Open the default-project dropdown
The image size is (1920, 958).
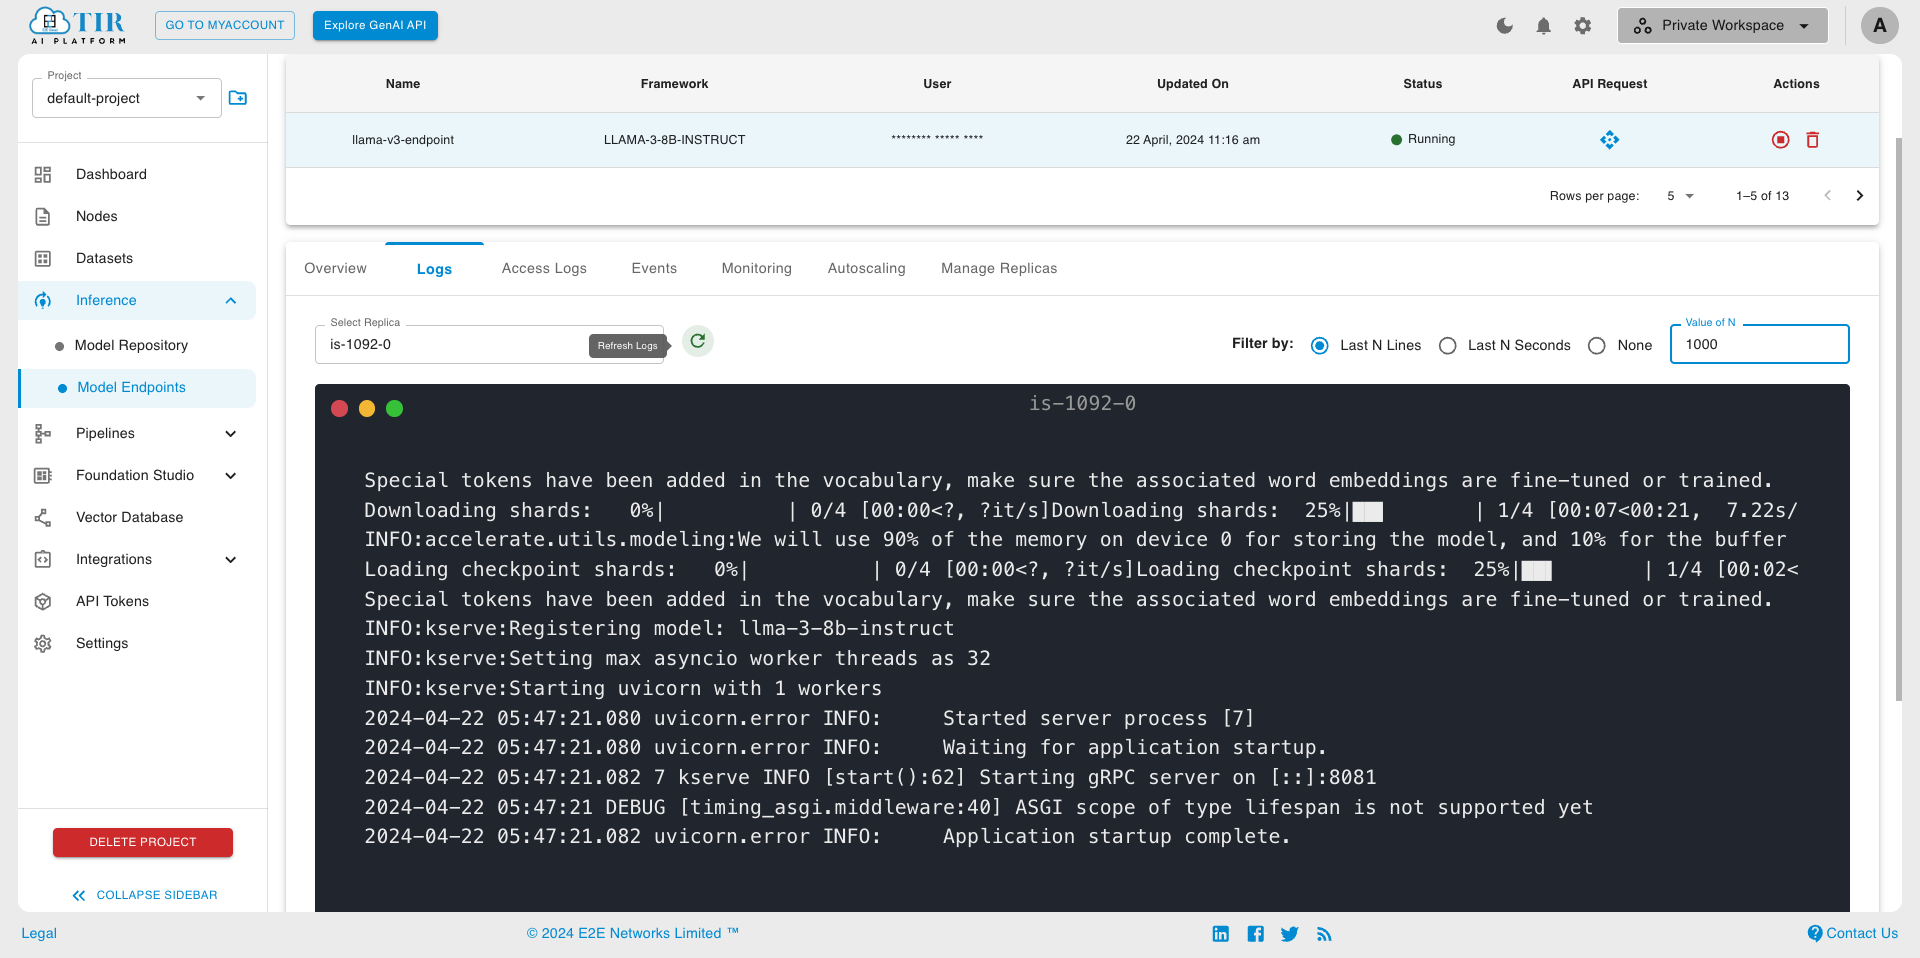[127, 98]
